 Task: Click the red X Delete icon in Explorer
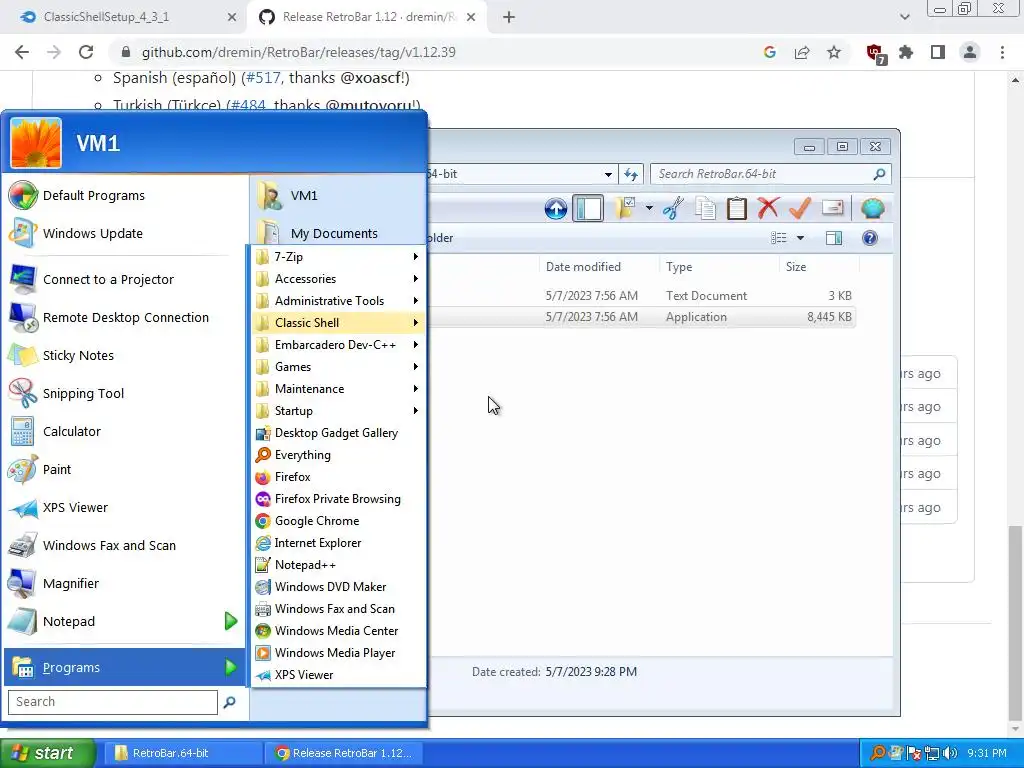(768, 208)
